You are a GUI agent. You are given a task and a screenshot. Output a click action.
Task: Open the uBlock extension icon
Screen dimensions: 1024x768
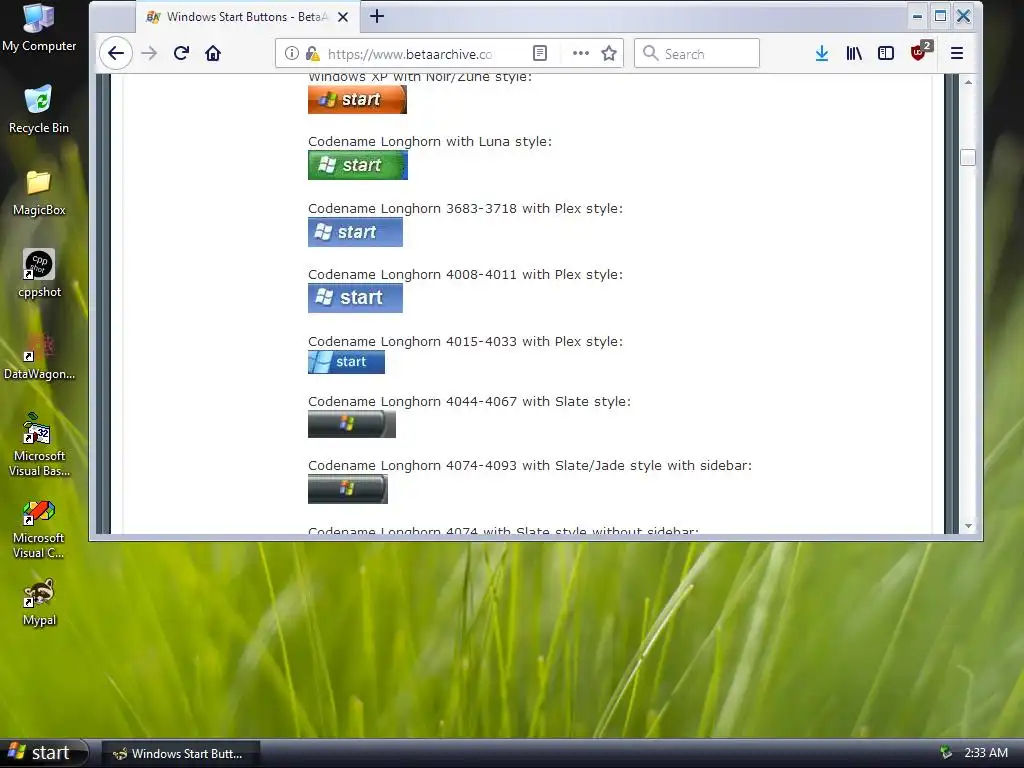coord(920,52)
